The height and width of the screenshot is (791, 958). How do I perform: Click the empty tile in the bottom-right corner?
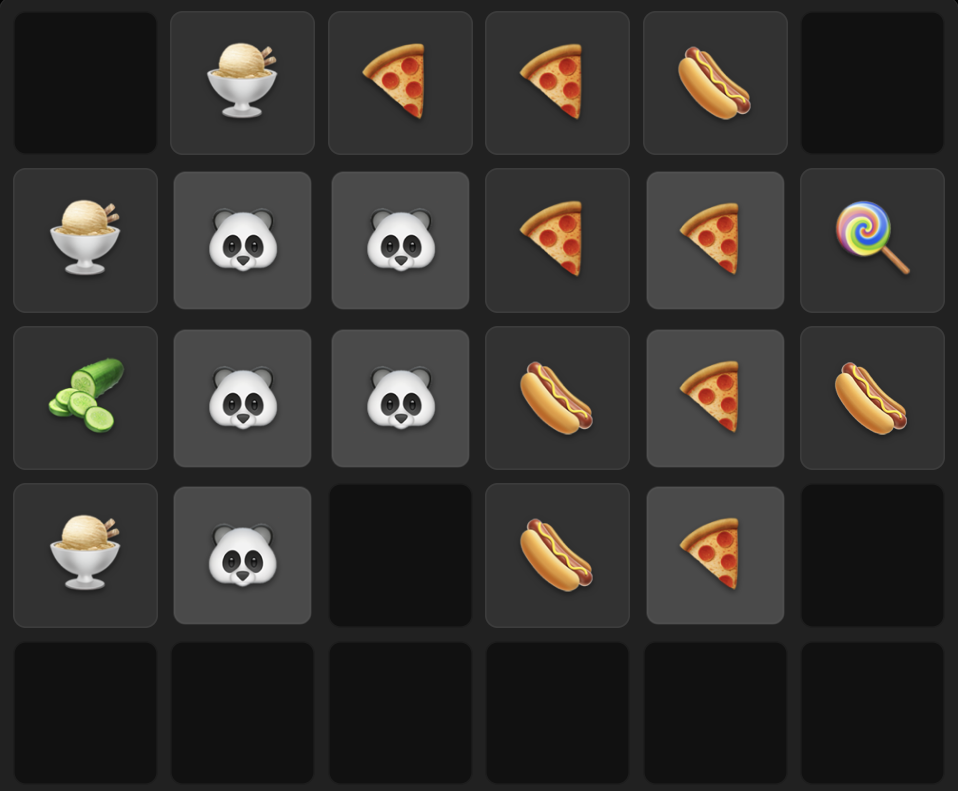click(x=872, y=712)
